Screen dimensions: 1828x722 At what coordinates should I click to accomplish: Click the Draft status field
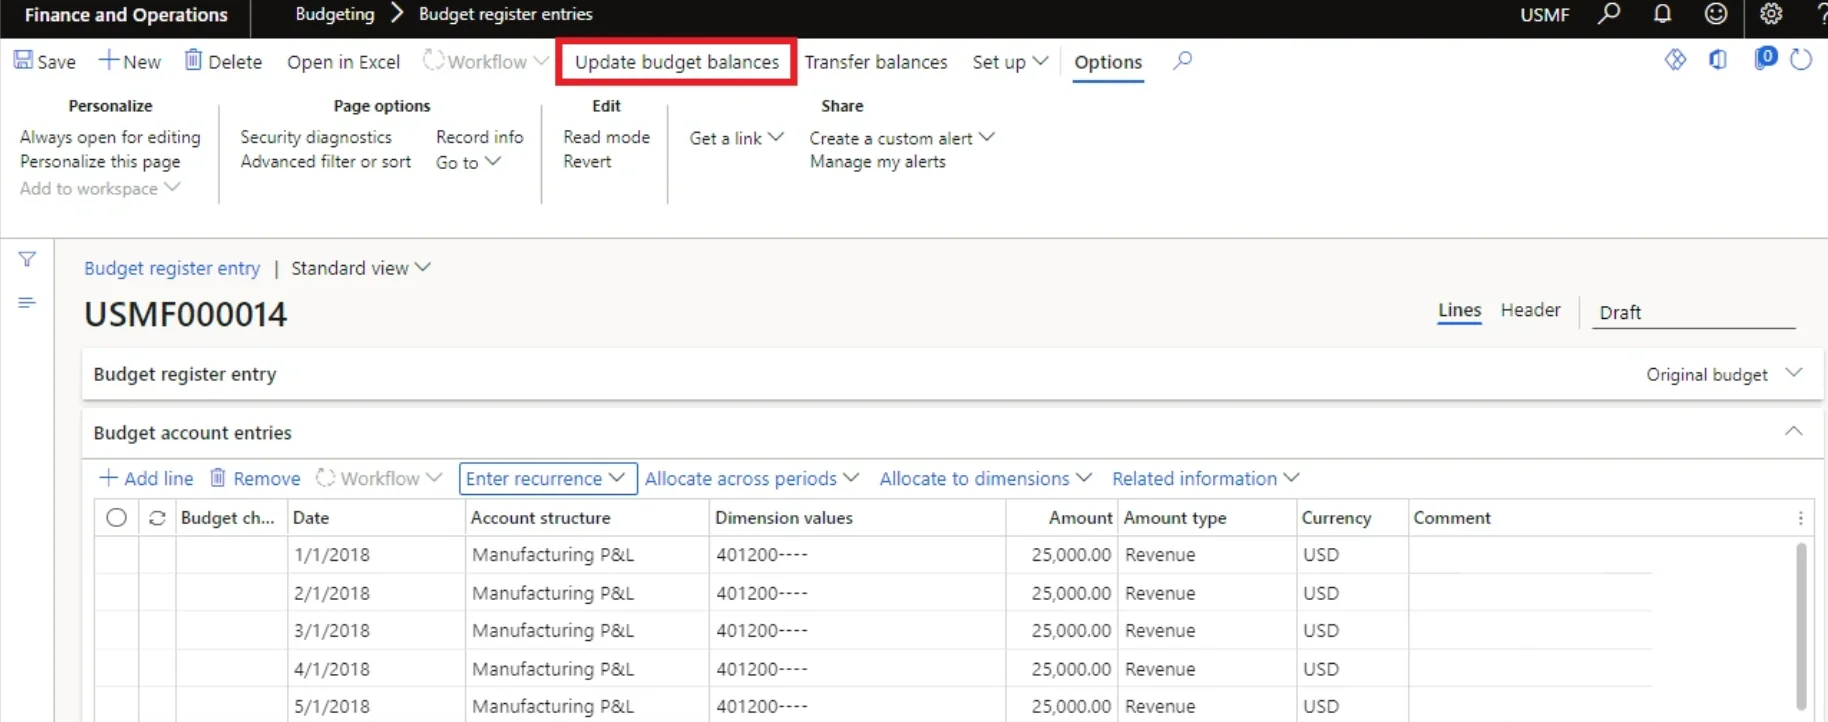point(1693,312)
